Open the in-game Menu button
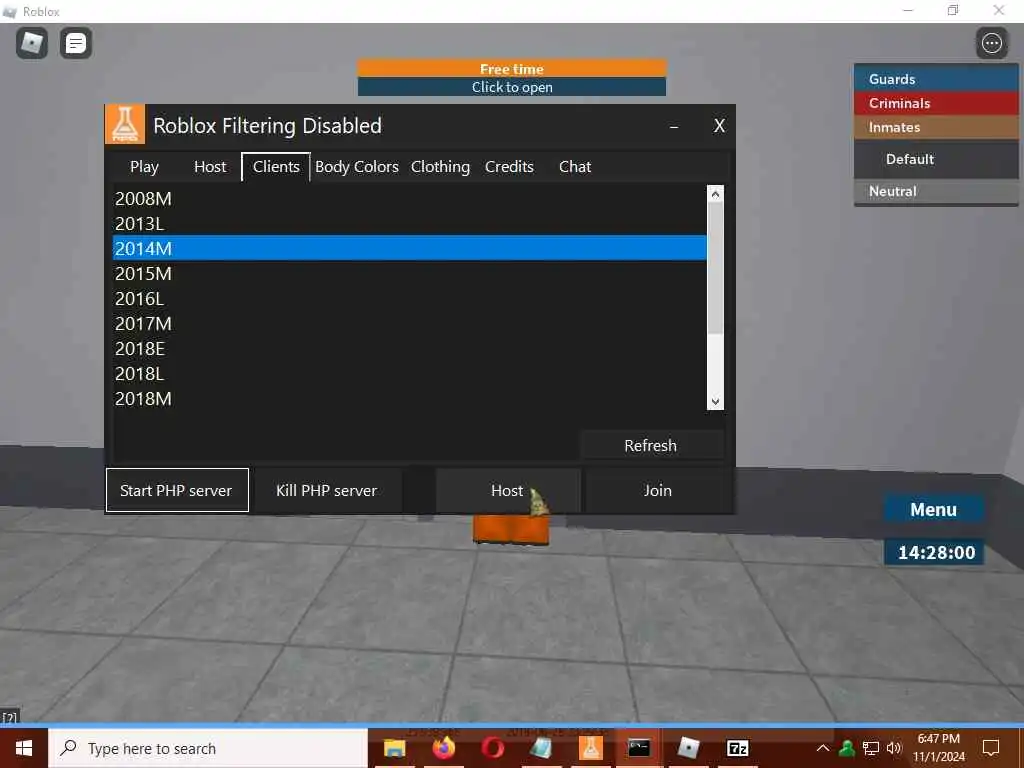The height and width of the screenshot is (768, 1024). coord(933,509)
